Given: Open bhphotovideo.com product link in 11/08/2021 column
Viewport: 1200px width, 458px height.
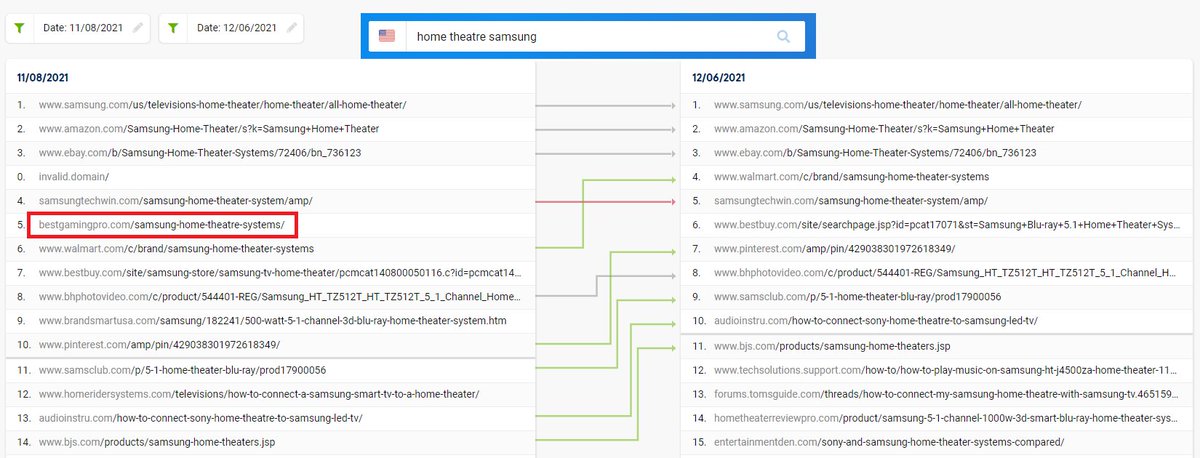Looking at the screenshot, I should point(280,296).
